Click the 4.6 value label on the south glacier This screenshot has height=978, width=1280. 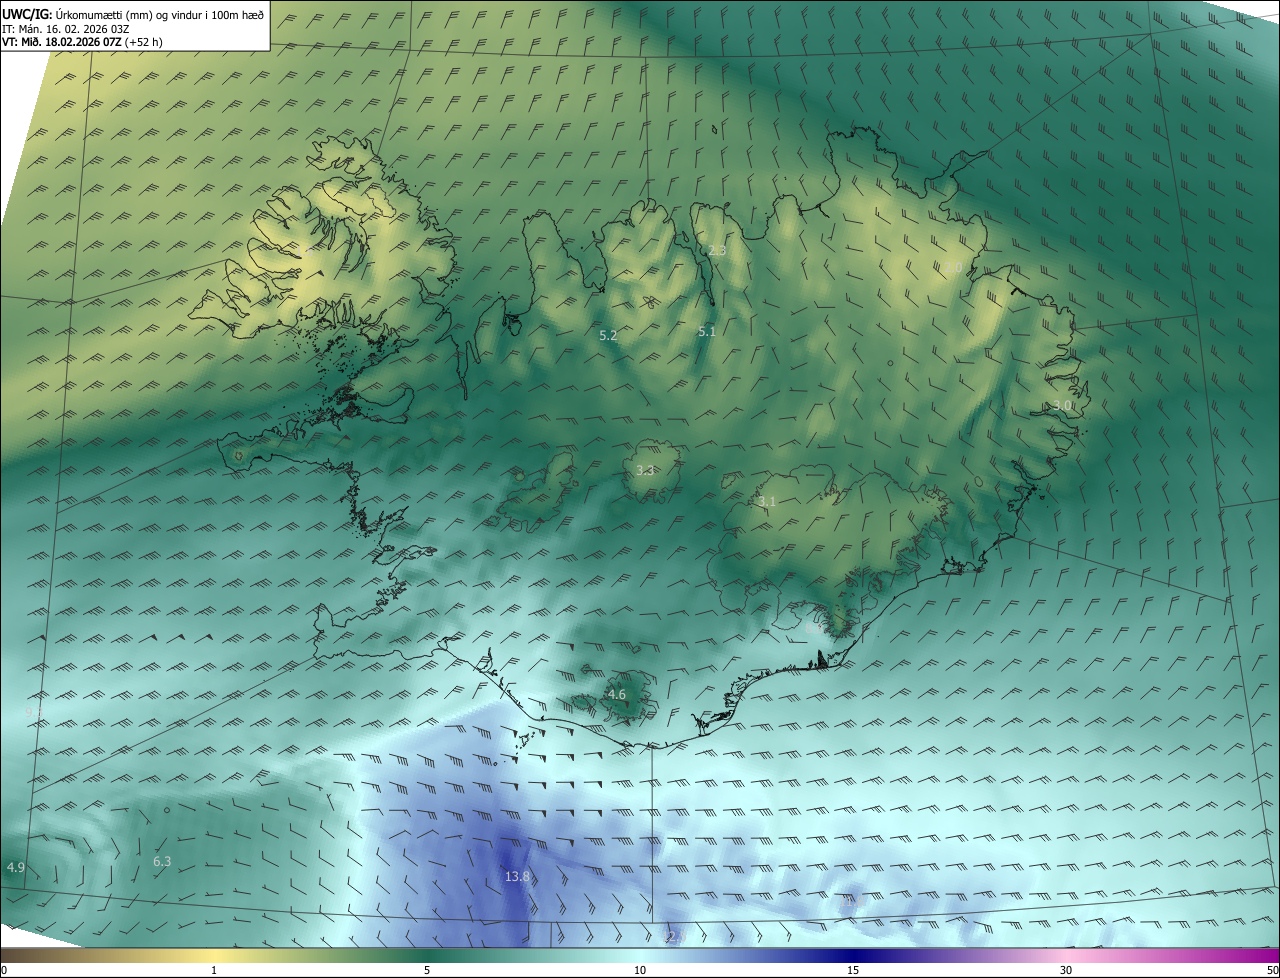[617, 694]
